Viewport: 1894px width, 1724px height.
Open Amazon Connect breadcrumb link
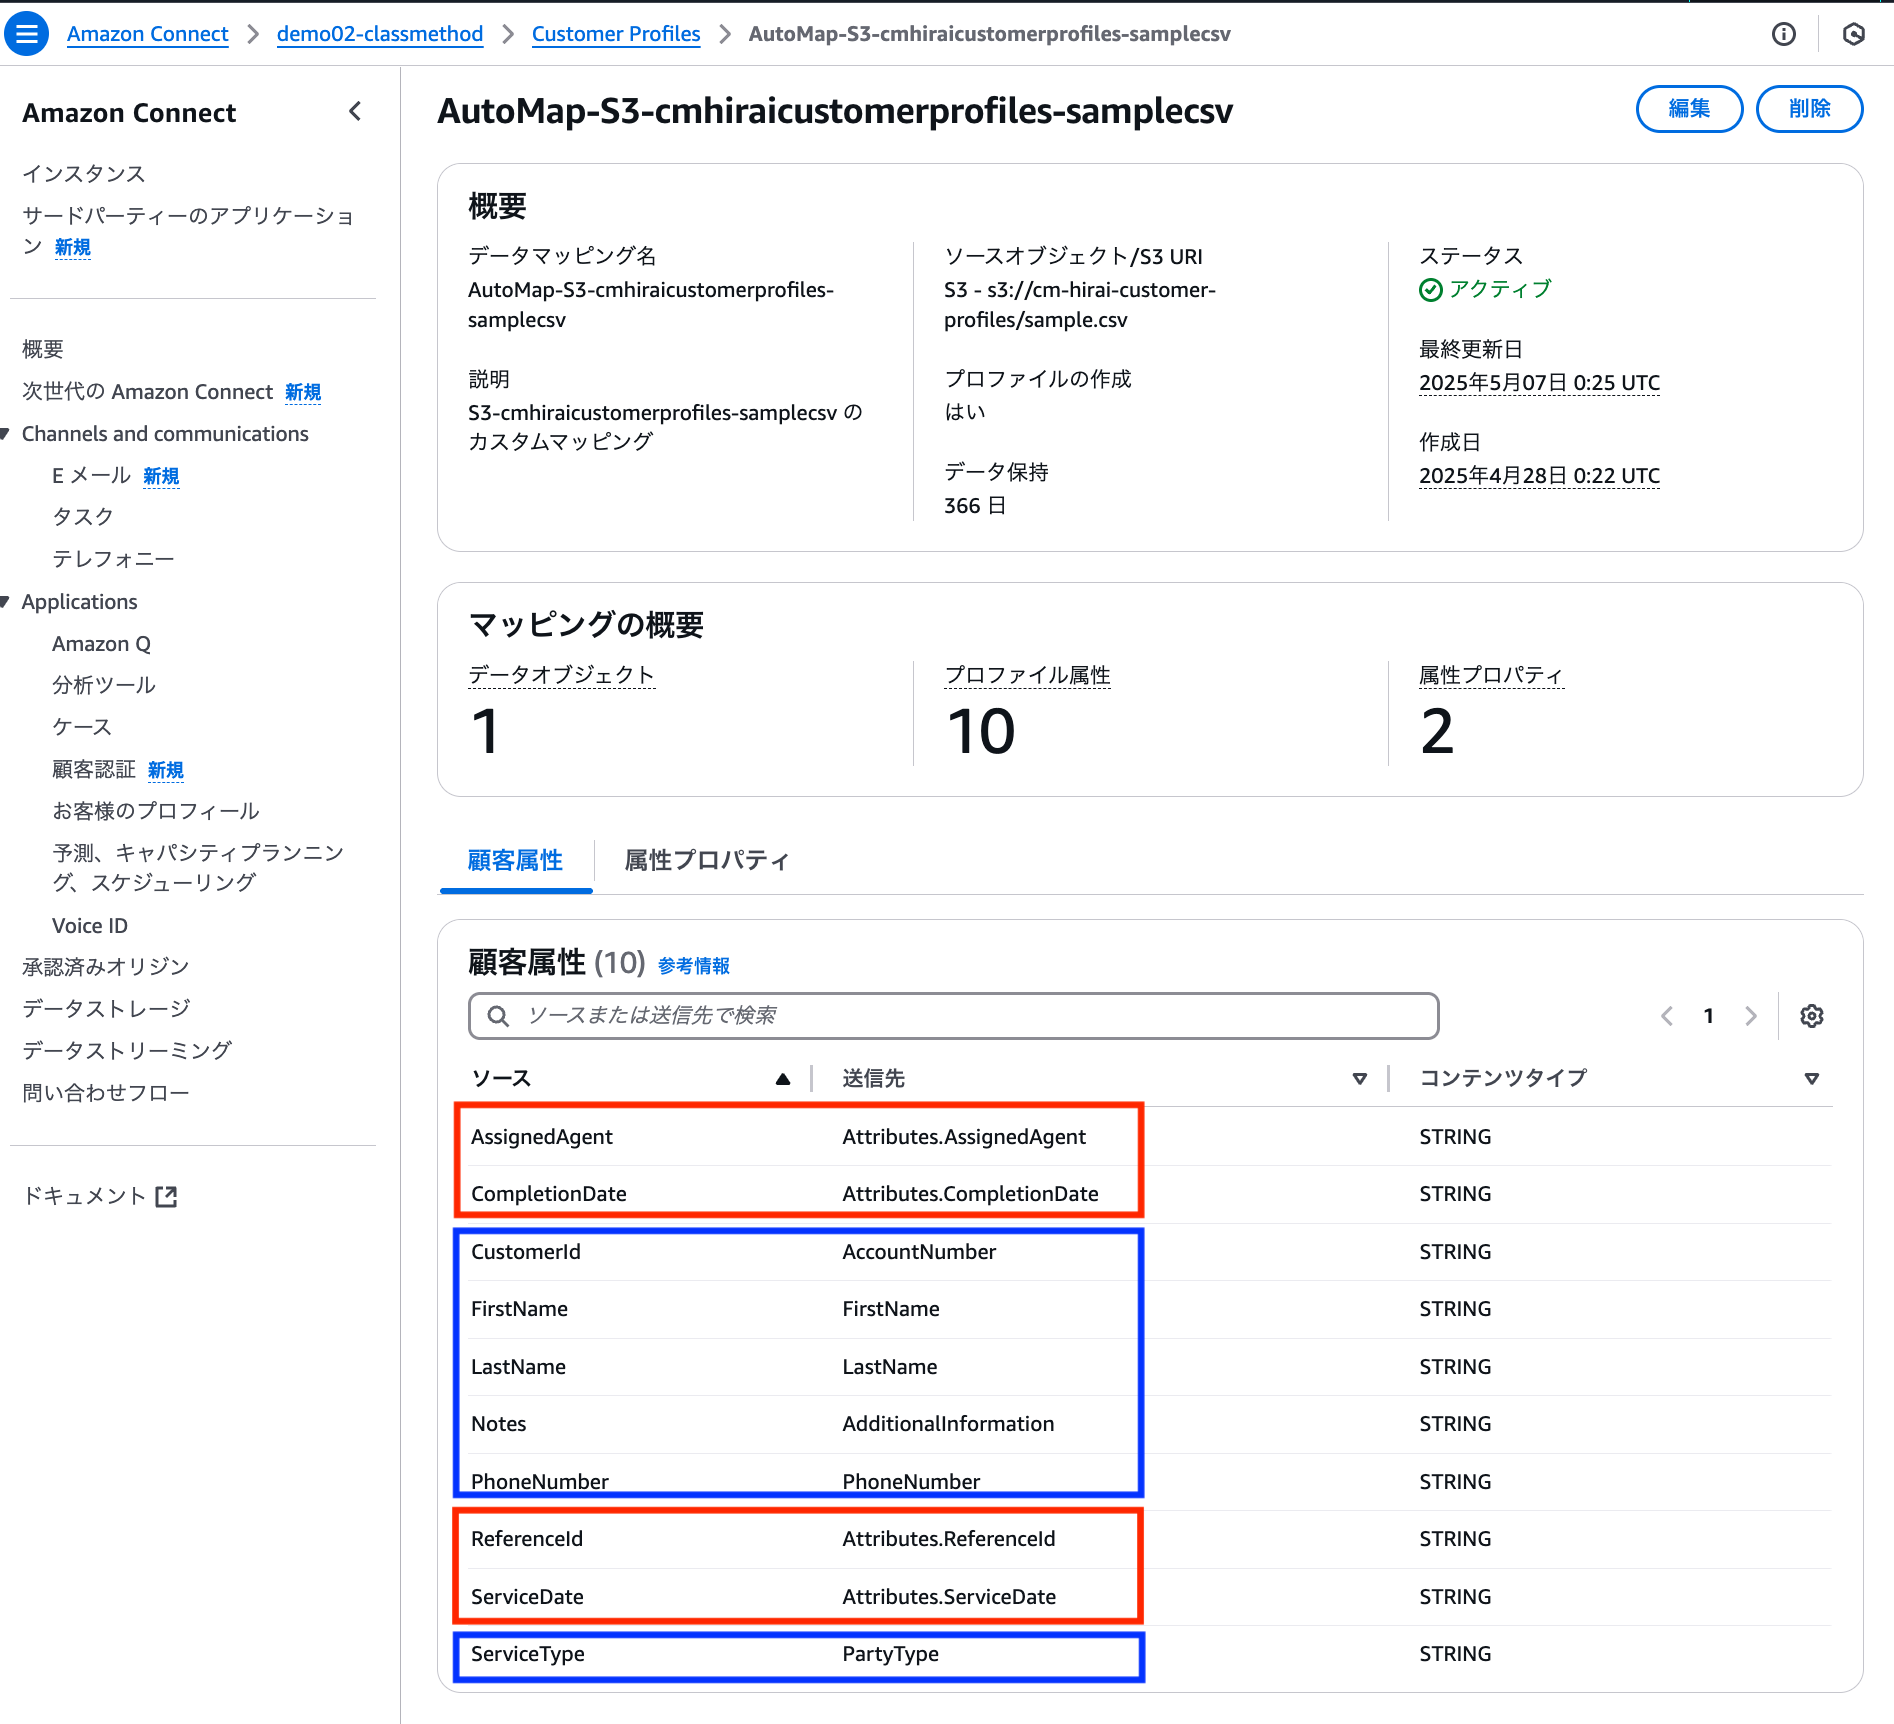coord(148,34)
